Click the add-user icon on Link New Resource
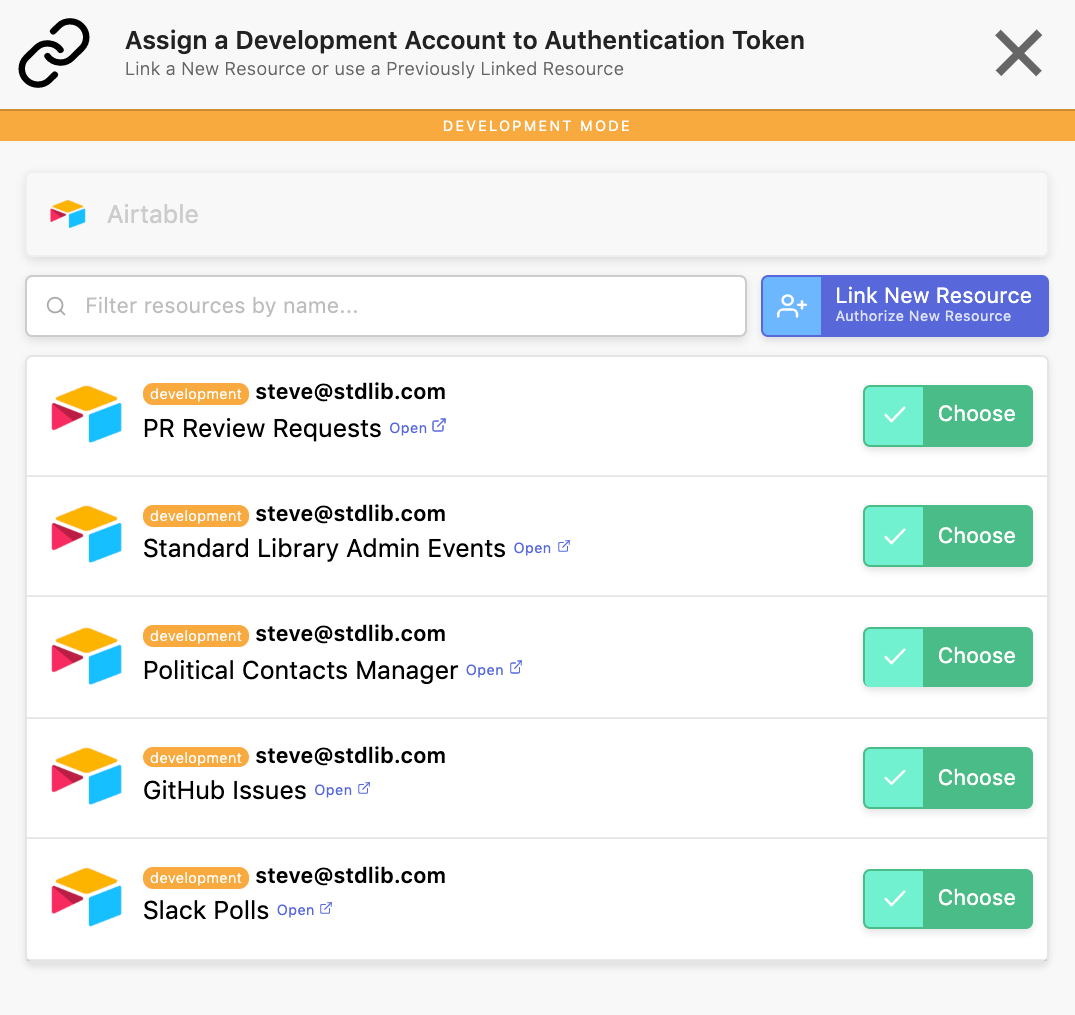The image size is (1075, 1015). coord(791,306)
